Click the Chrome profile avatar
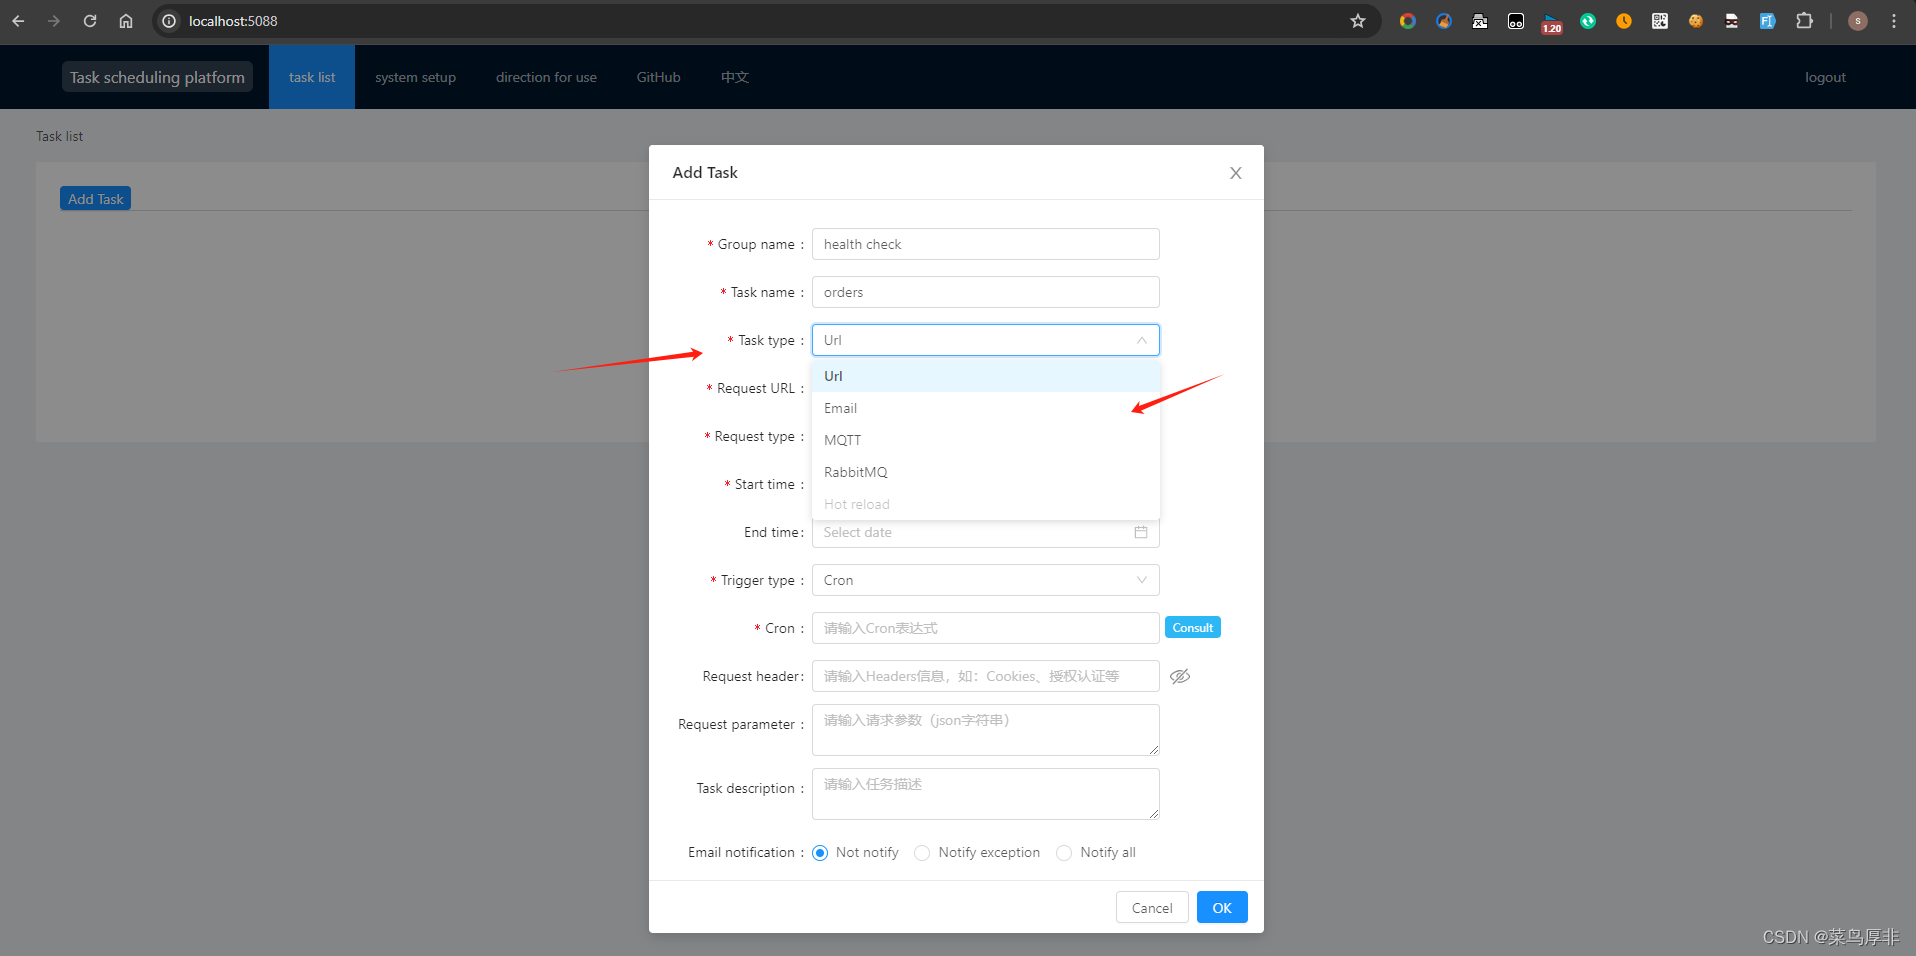This screenshot has height=956, width=1916. pyautogui.click(x=1857, y=21)
